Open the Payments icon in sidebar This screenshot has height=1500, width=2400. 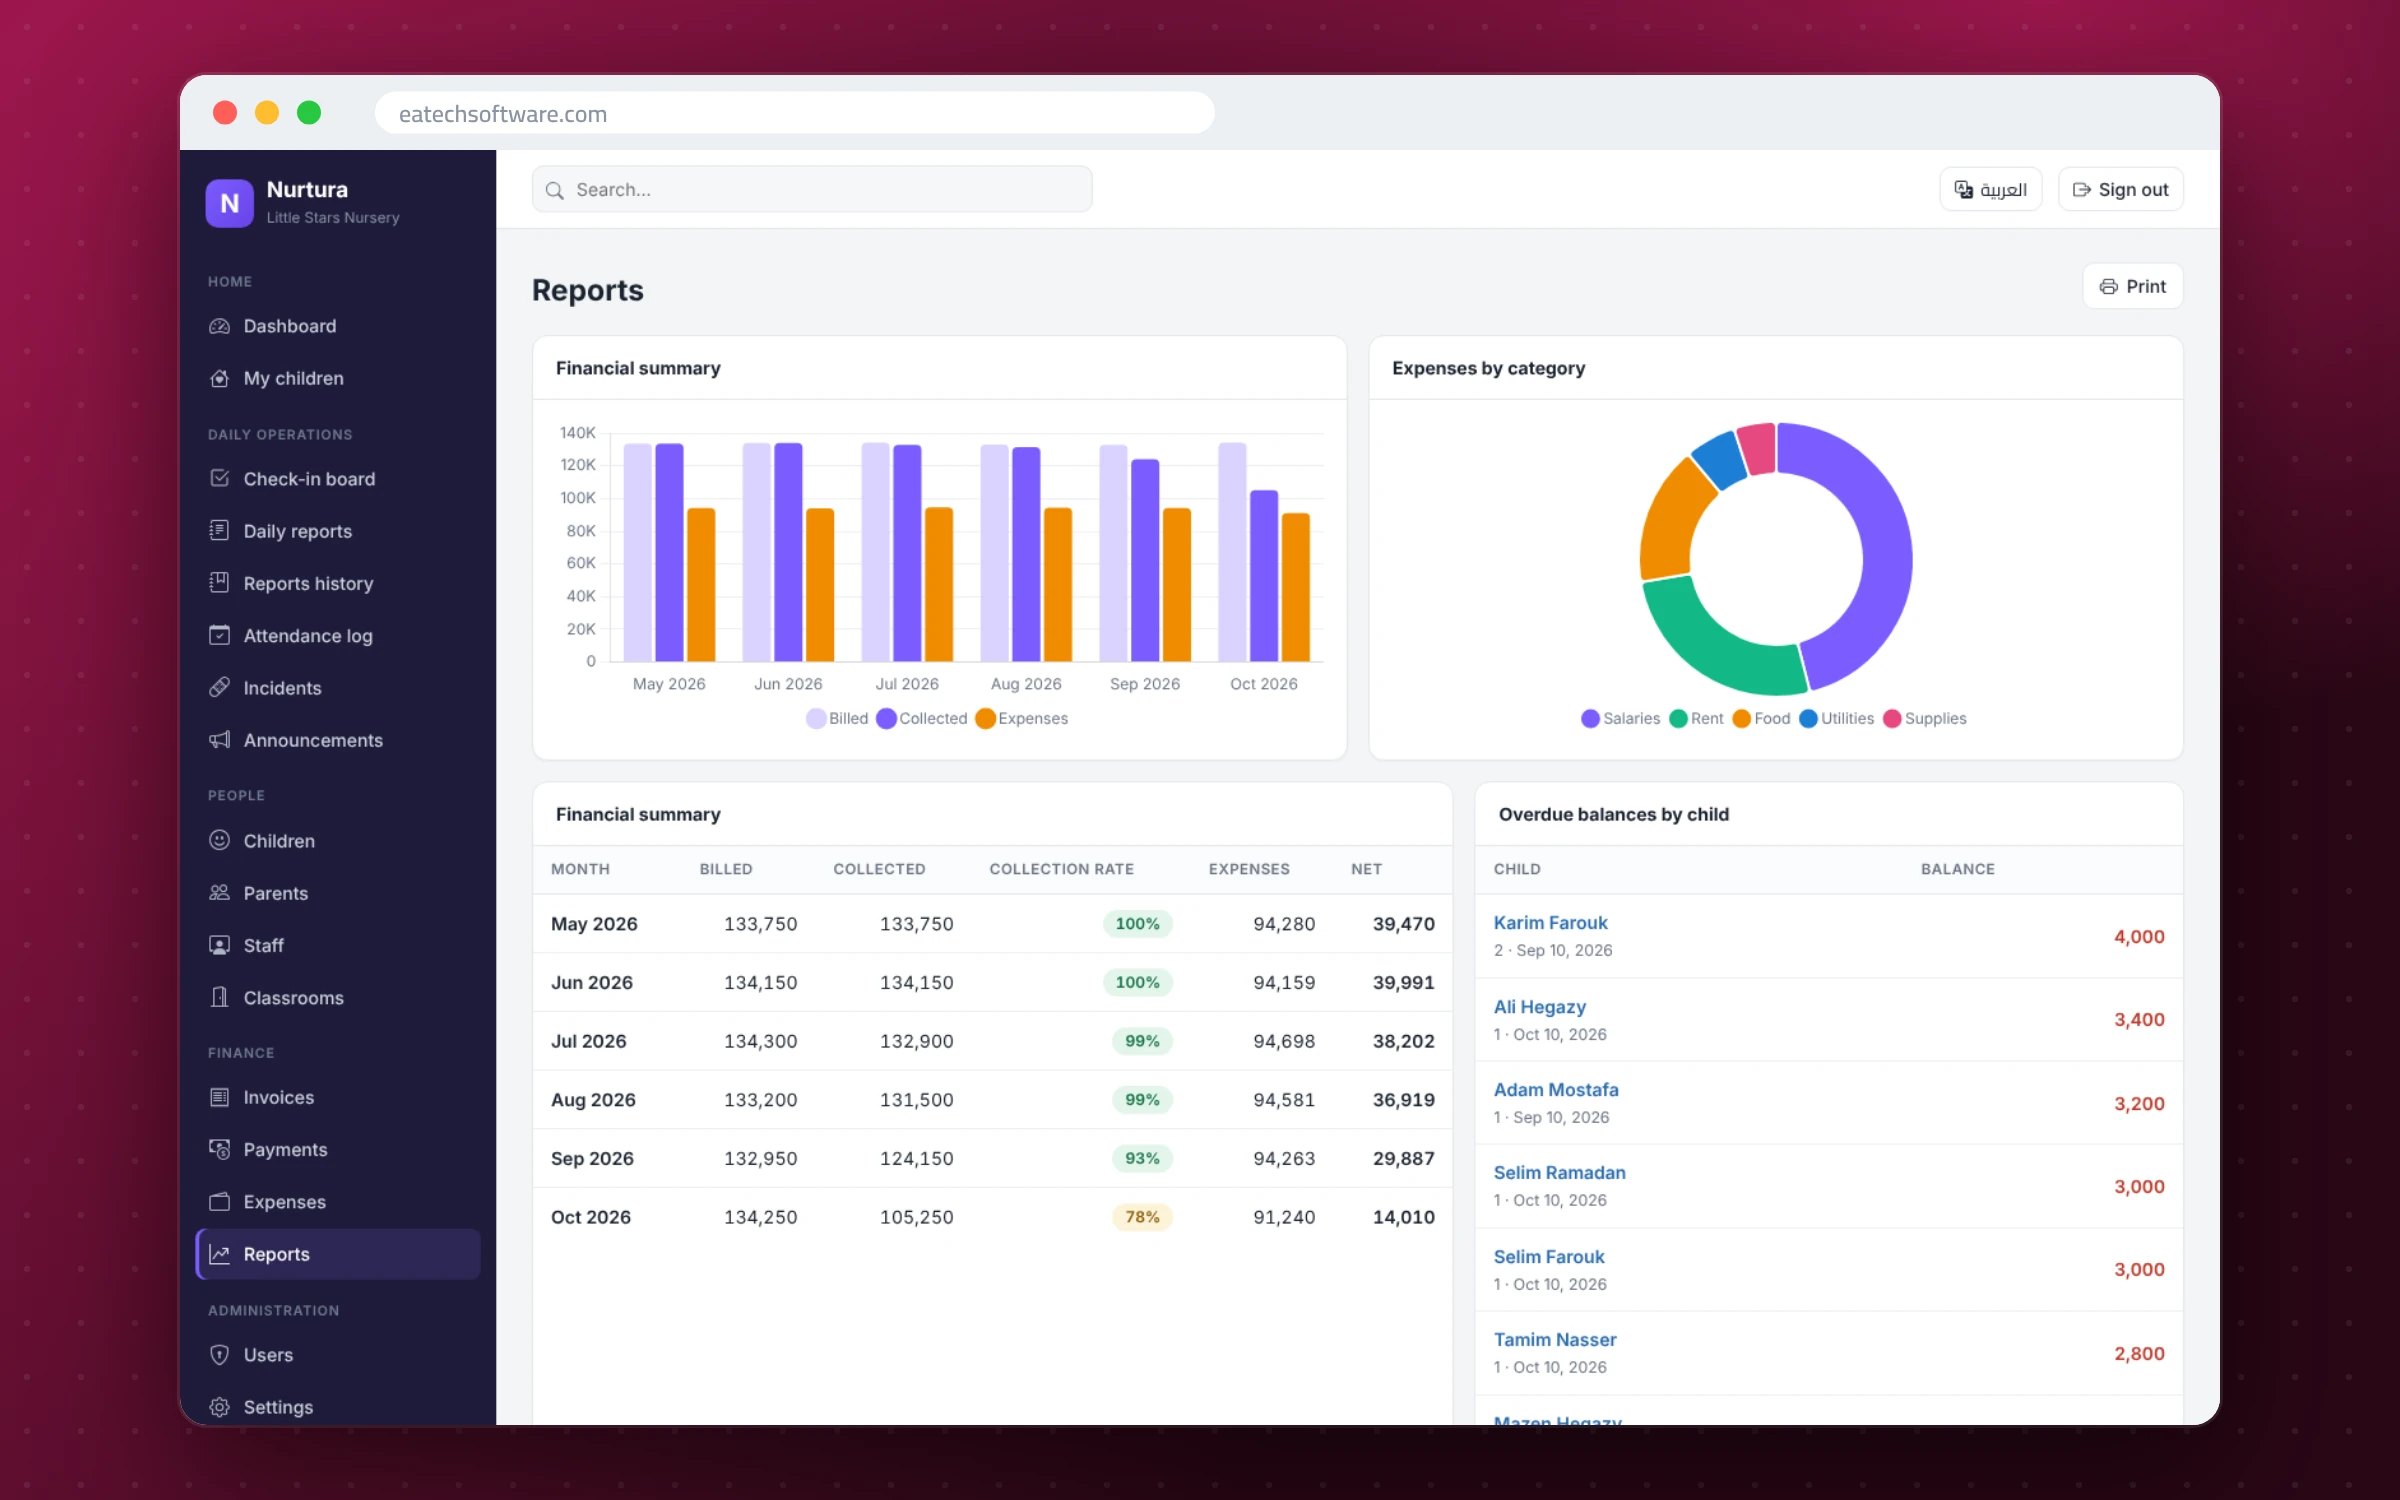click(219, 1149)
